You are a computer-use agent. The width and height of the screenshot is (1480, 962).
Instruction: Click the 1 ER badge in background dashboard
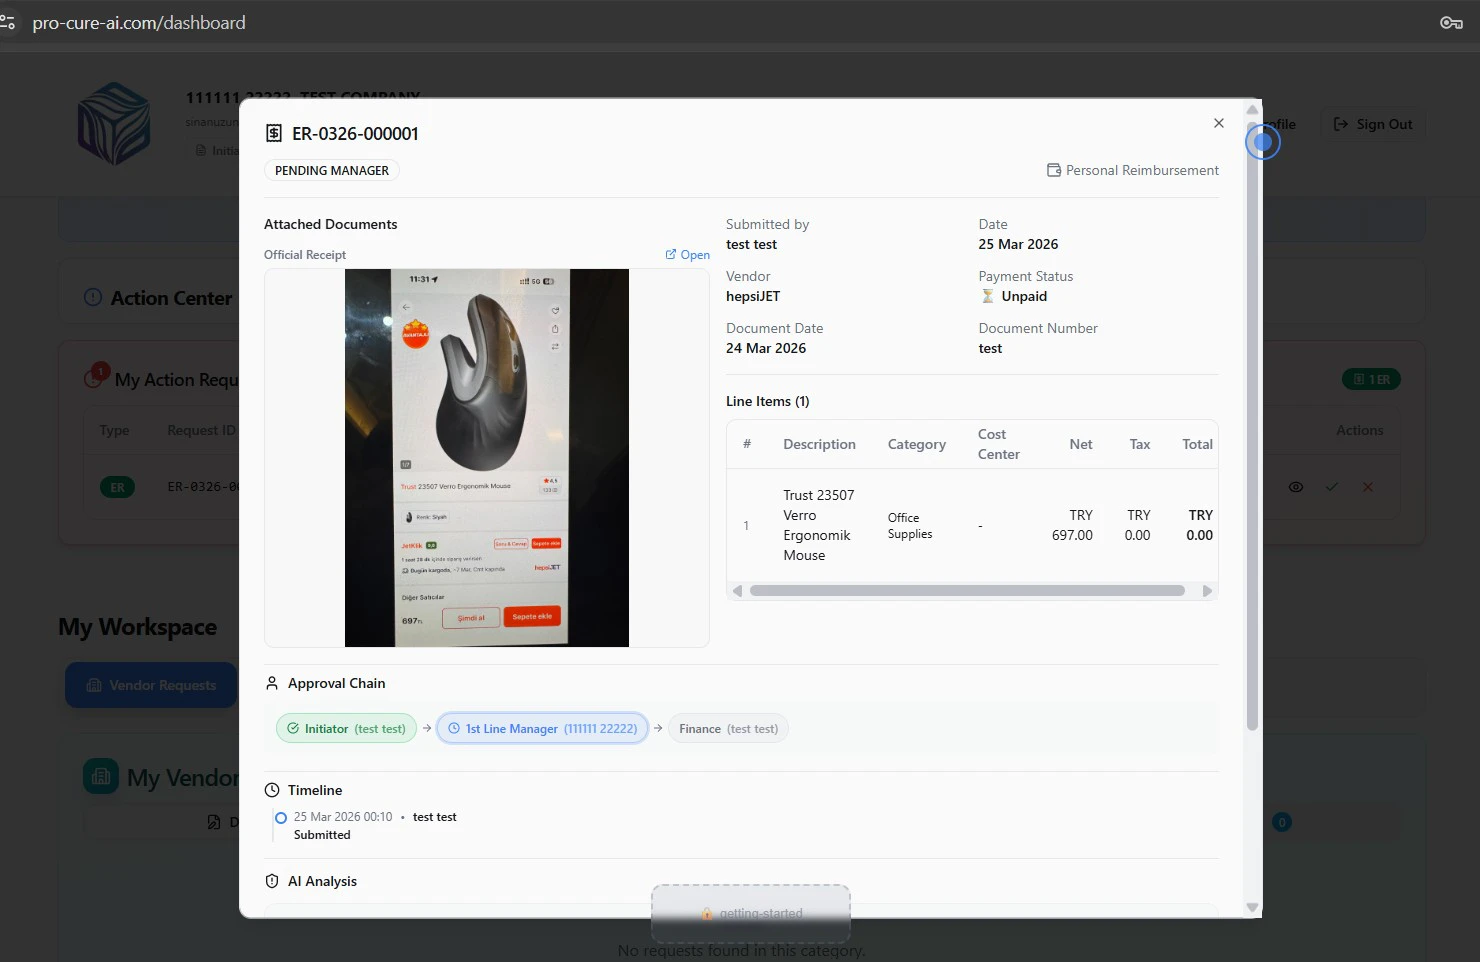(1371, 379)
